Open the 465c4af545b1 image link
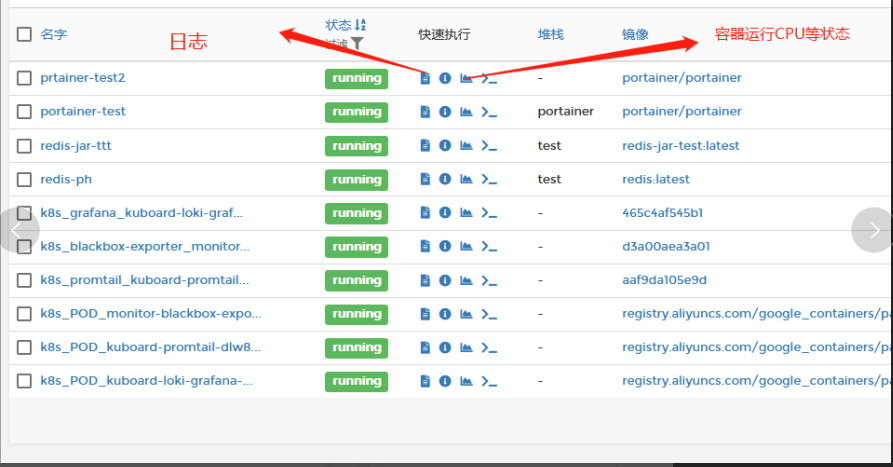The width and height of the screenshot is (893, 467). (x=662, y=213)
